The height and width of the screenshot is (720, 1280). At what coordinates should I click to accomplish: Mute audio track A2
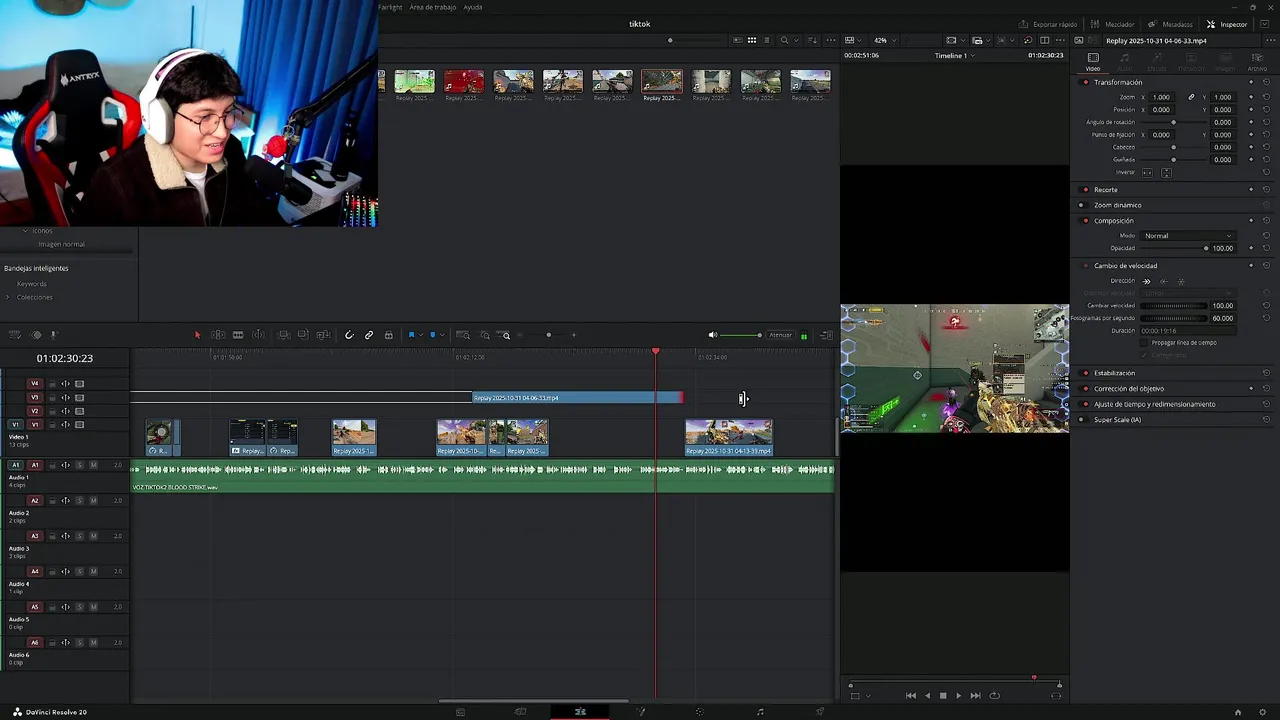[x=94, y=500]
